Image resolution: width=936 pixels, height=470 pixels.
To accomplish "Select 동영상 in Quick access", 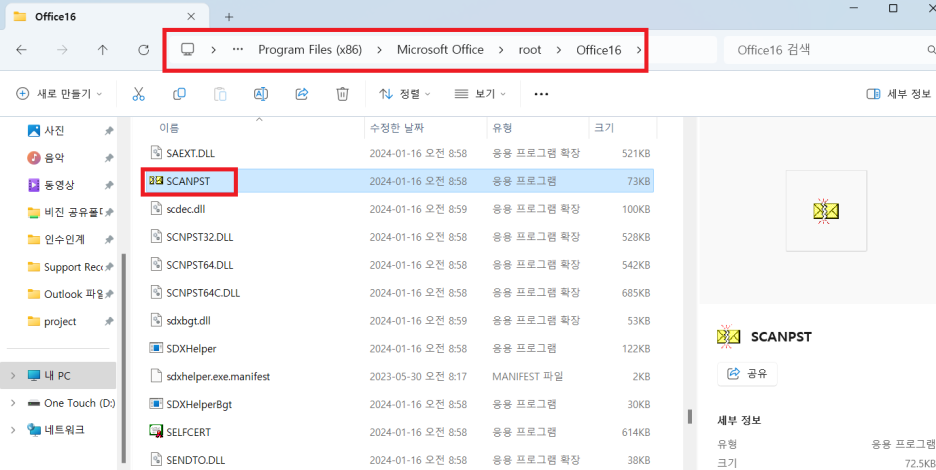I will coord(59,185).
